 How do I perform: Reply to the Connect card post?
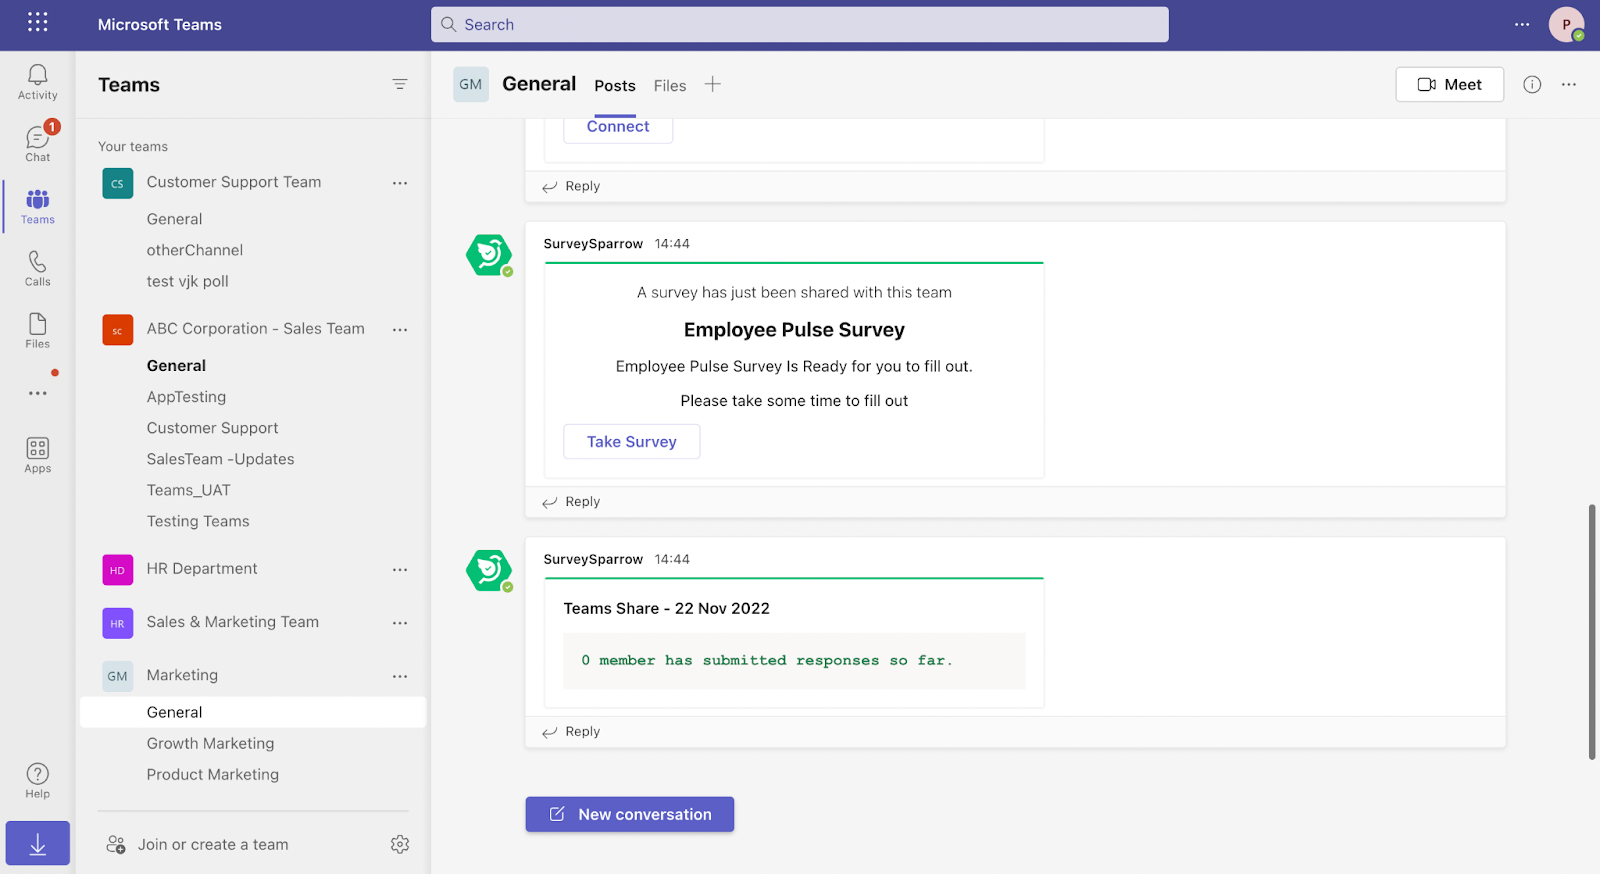[572, 187]
